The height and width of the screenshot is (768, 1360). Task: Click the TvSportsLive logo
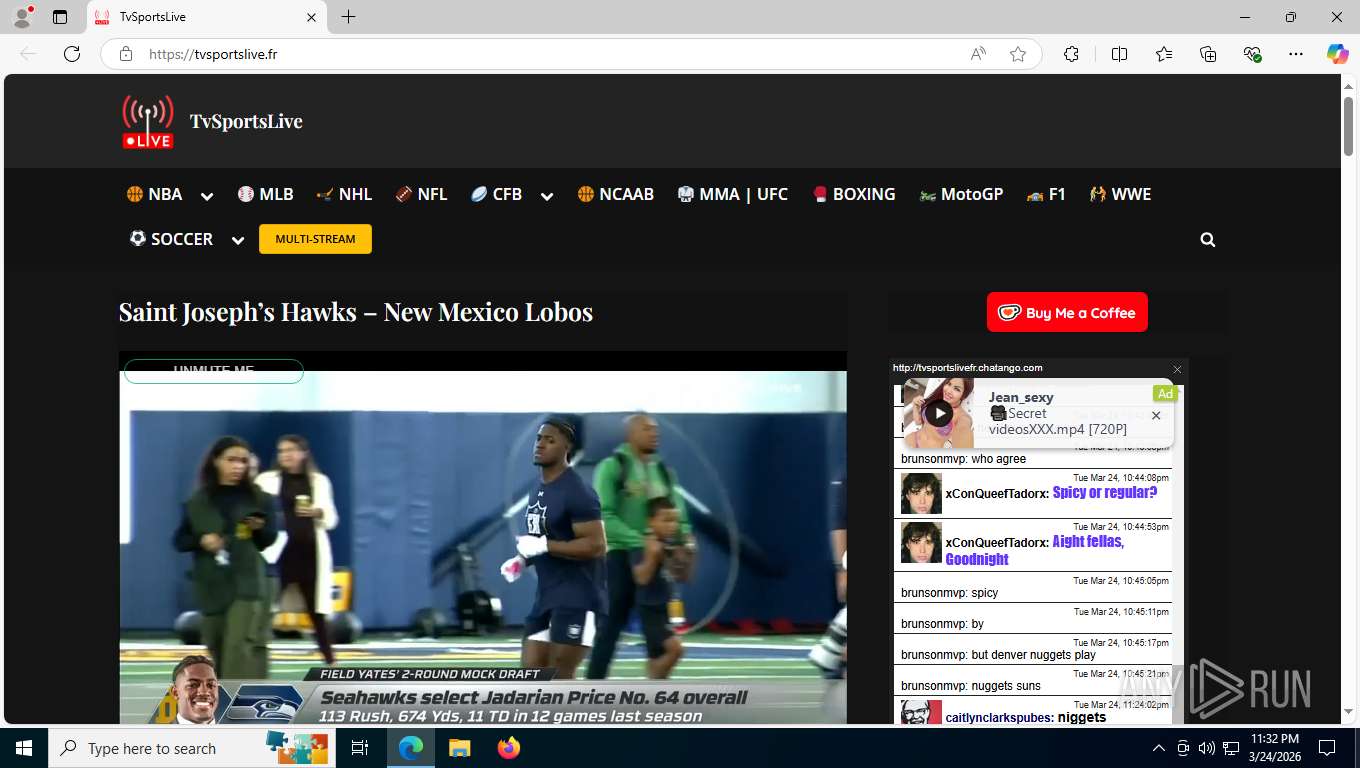148,122
